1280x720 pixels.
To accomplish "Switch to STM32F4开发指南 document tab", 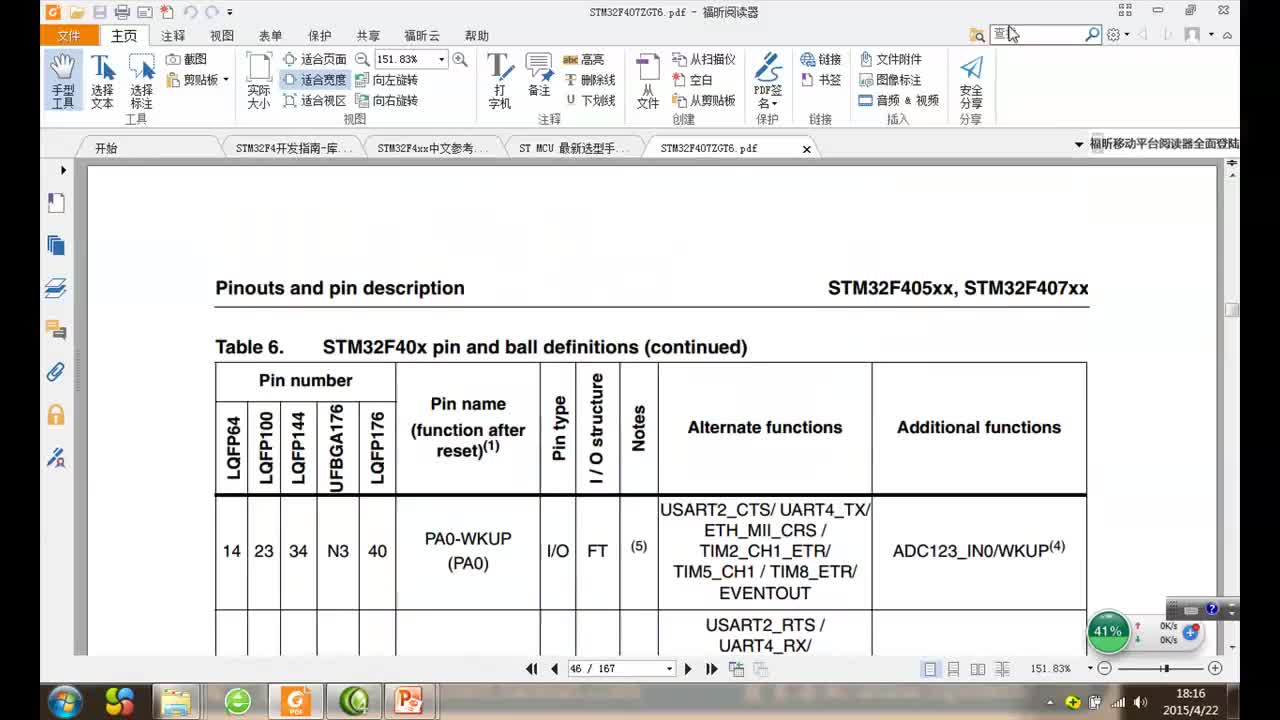I will pyautogui.click(x=293, y=148).
